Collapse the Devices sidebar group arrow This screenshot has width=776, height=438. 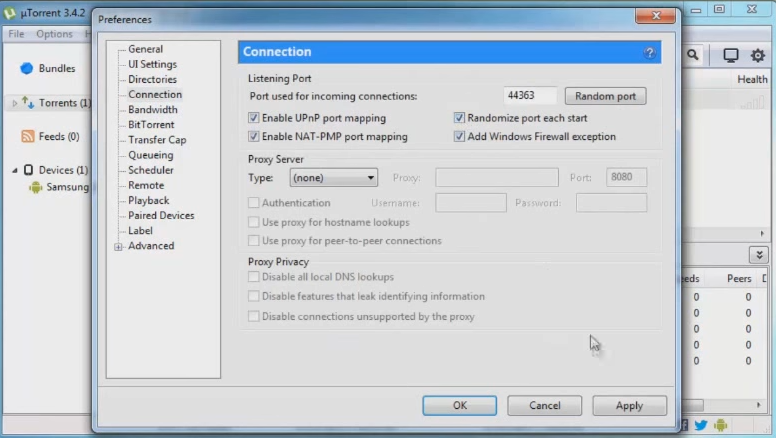click(x=14, y=170)
